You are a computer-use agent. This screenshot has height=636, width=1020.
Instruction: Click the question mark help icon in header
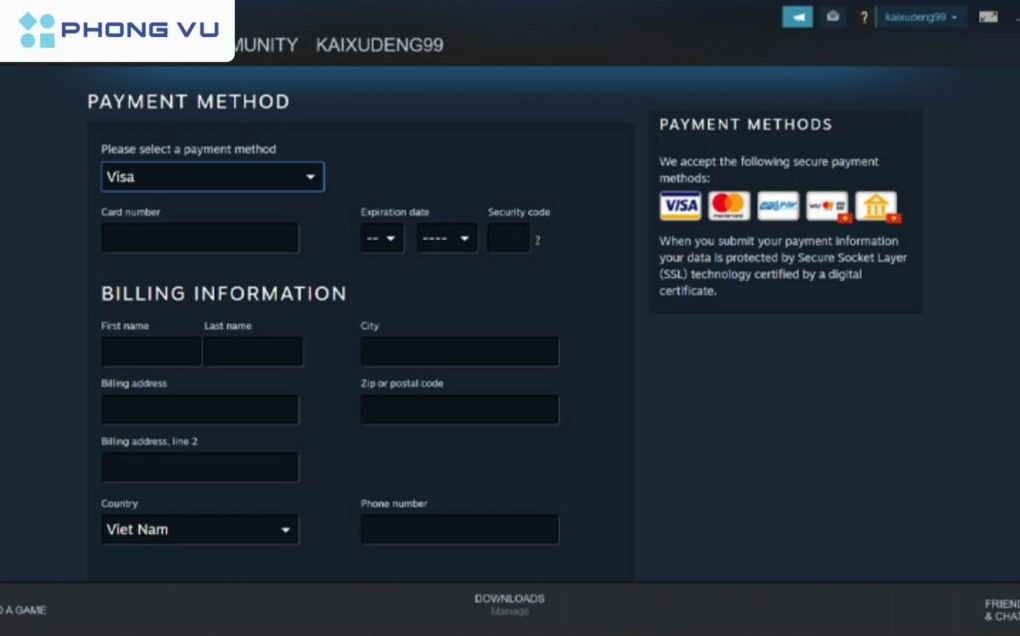click(x=864, y=18)
